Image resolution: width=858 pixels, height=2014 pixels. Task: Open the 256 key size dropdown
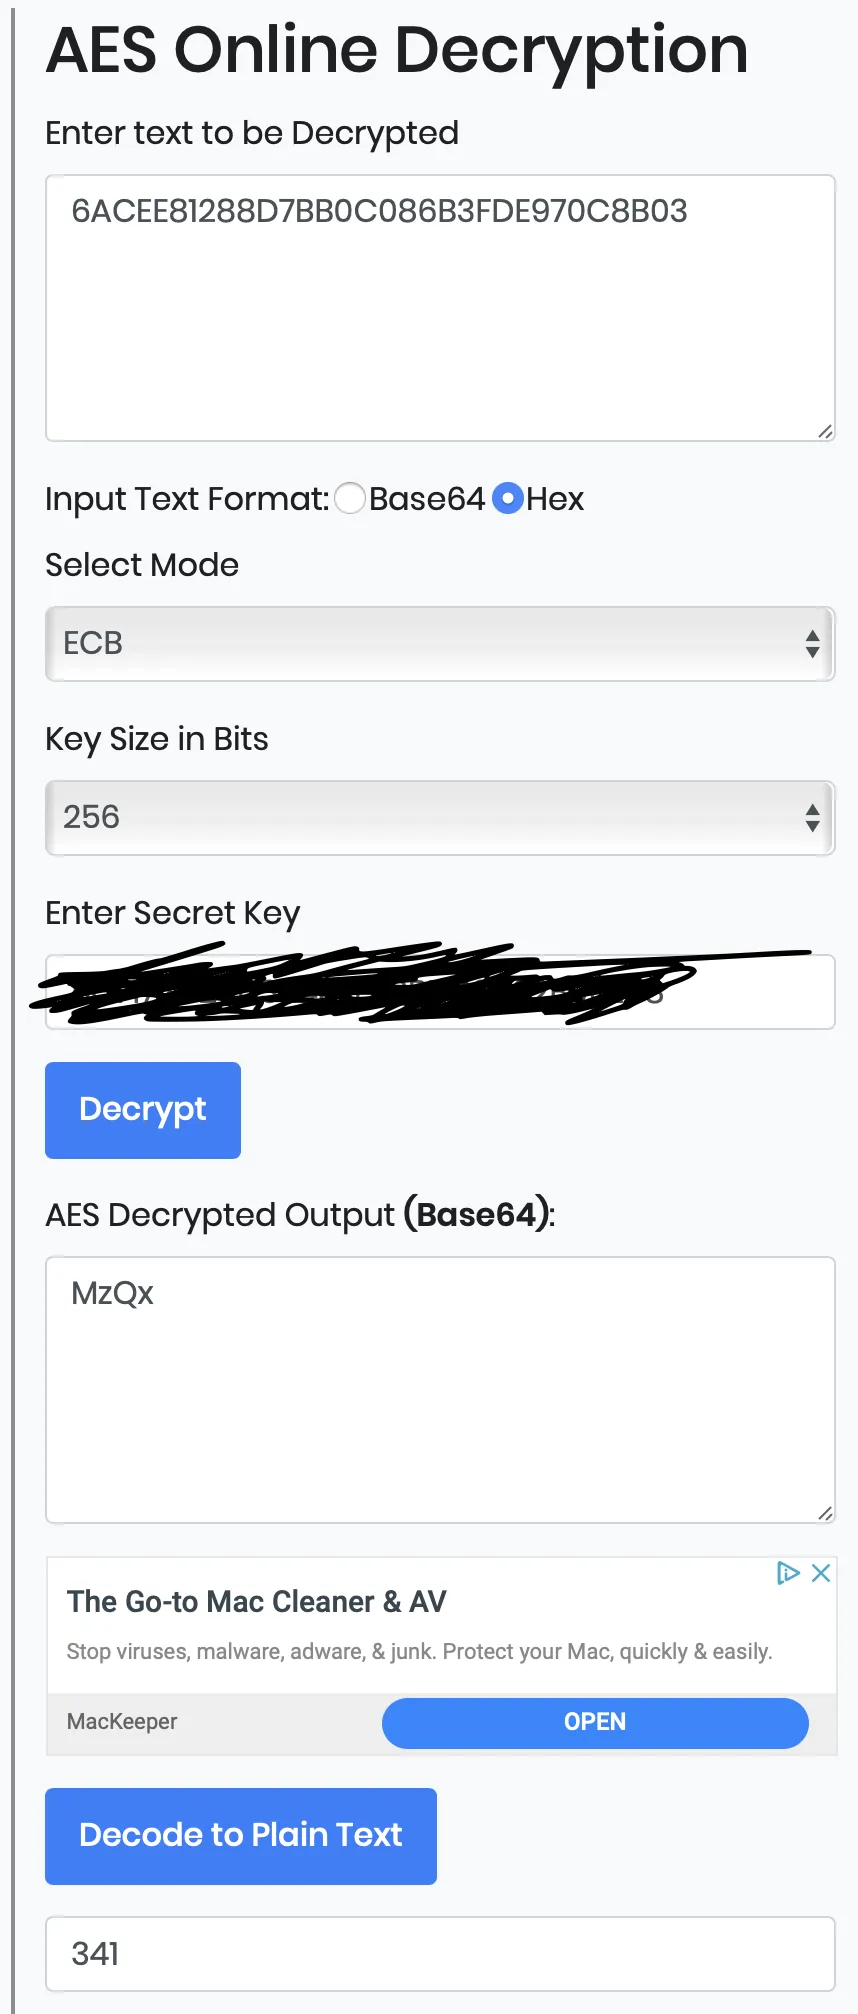tap(440, 818)
